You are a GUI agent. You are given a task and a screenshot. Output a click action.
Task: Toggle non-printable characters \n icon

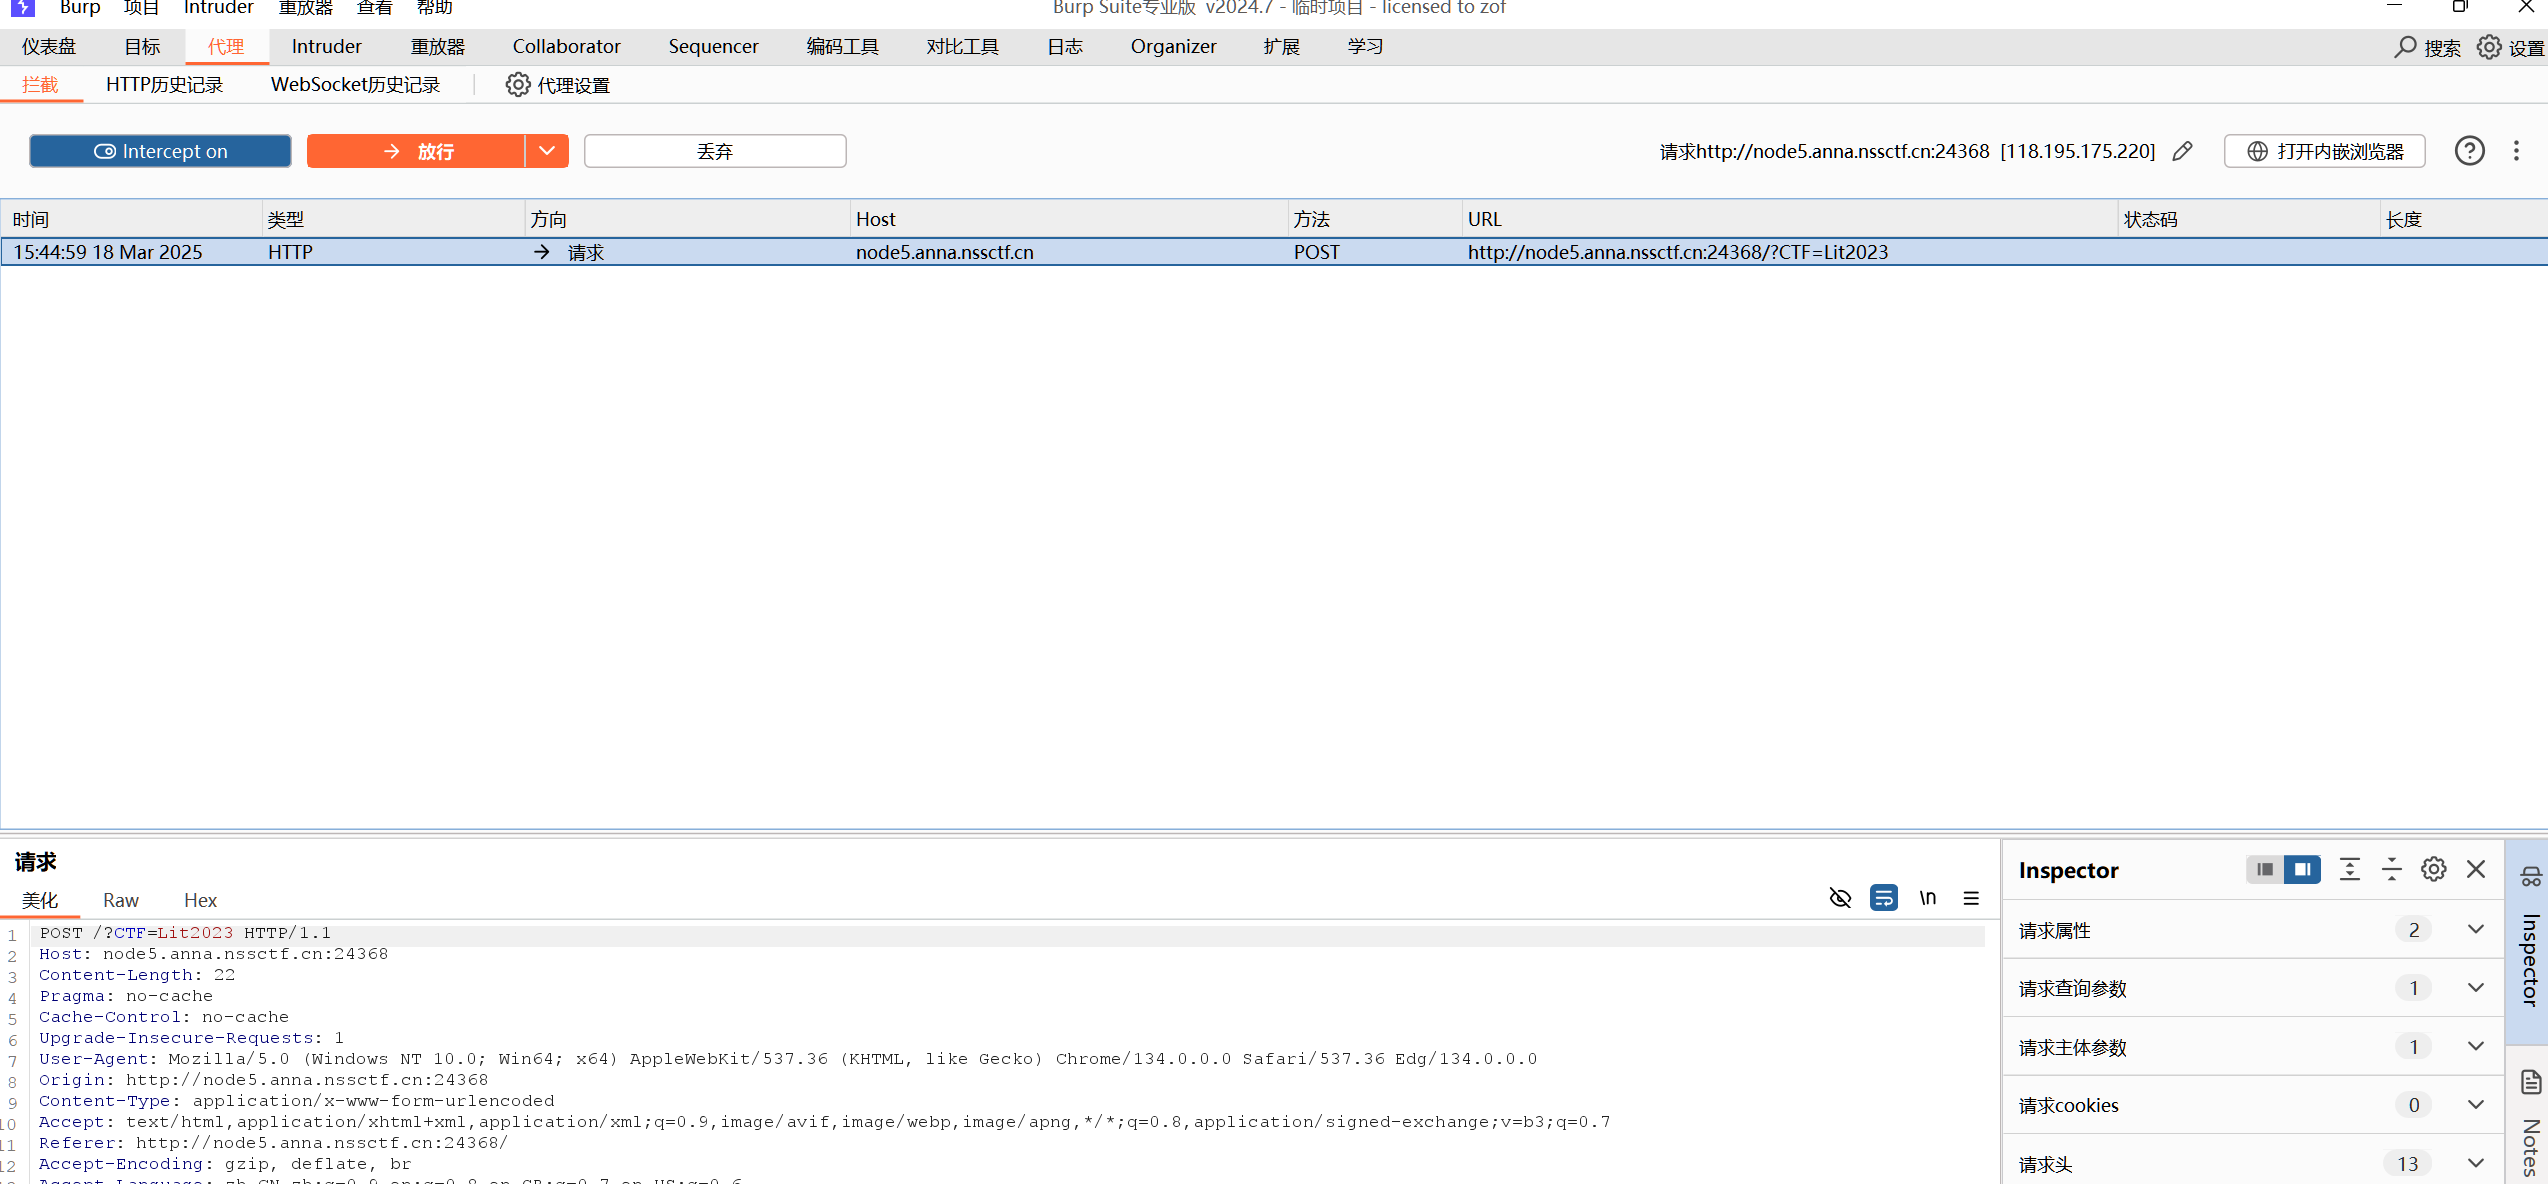[x=1927, y=898]
